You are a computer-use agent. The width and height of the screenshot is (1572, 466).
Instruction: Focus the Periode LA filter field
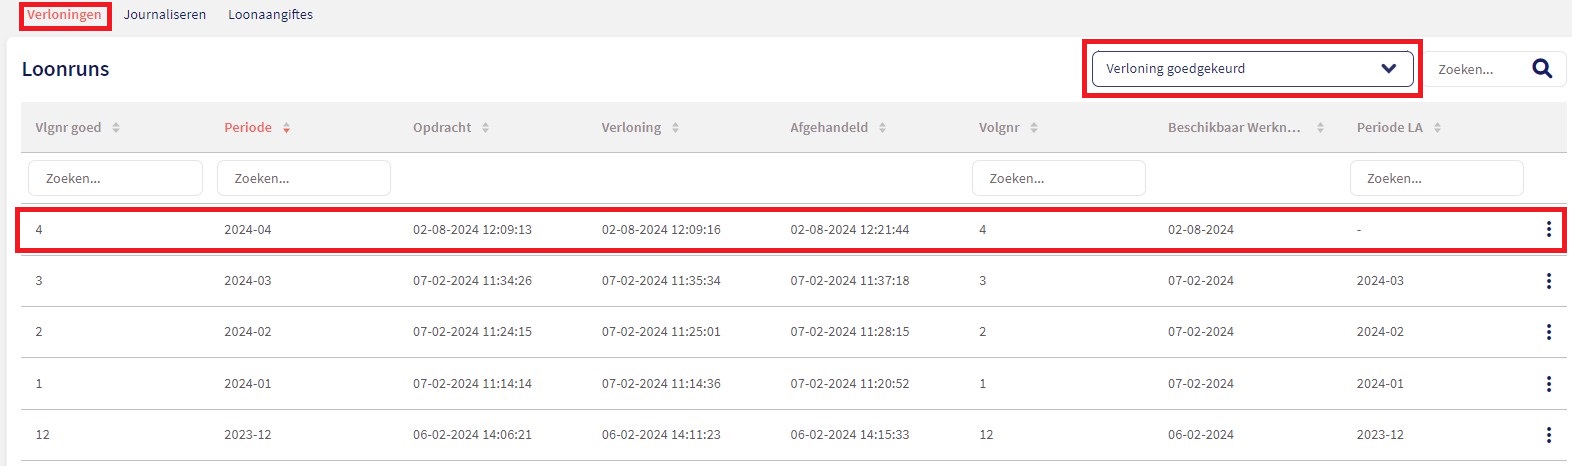(1436, 178)
